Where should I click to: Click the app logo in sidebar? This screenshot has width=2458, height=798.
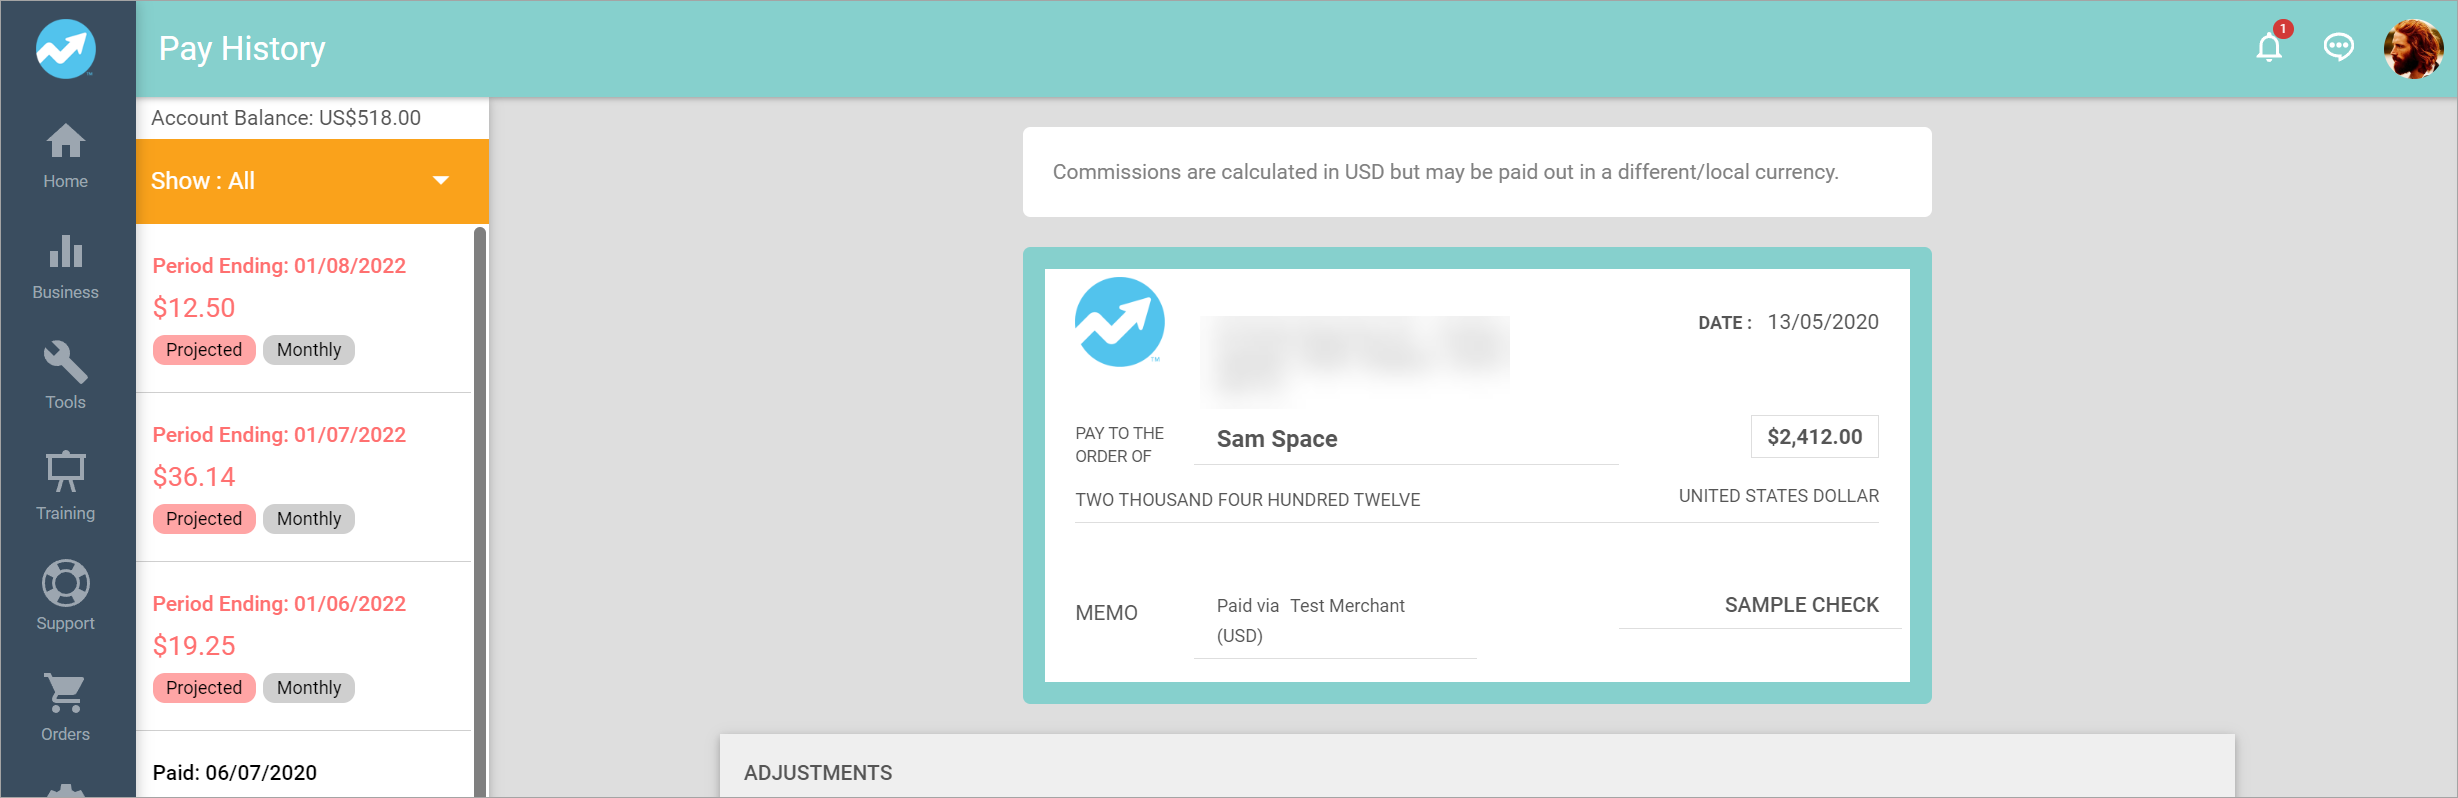pos(66,48)
